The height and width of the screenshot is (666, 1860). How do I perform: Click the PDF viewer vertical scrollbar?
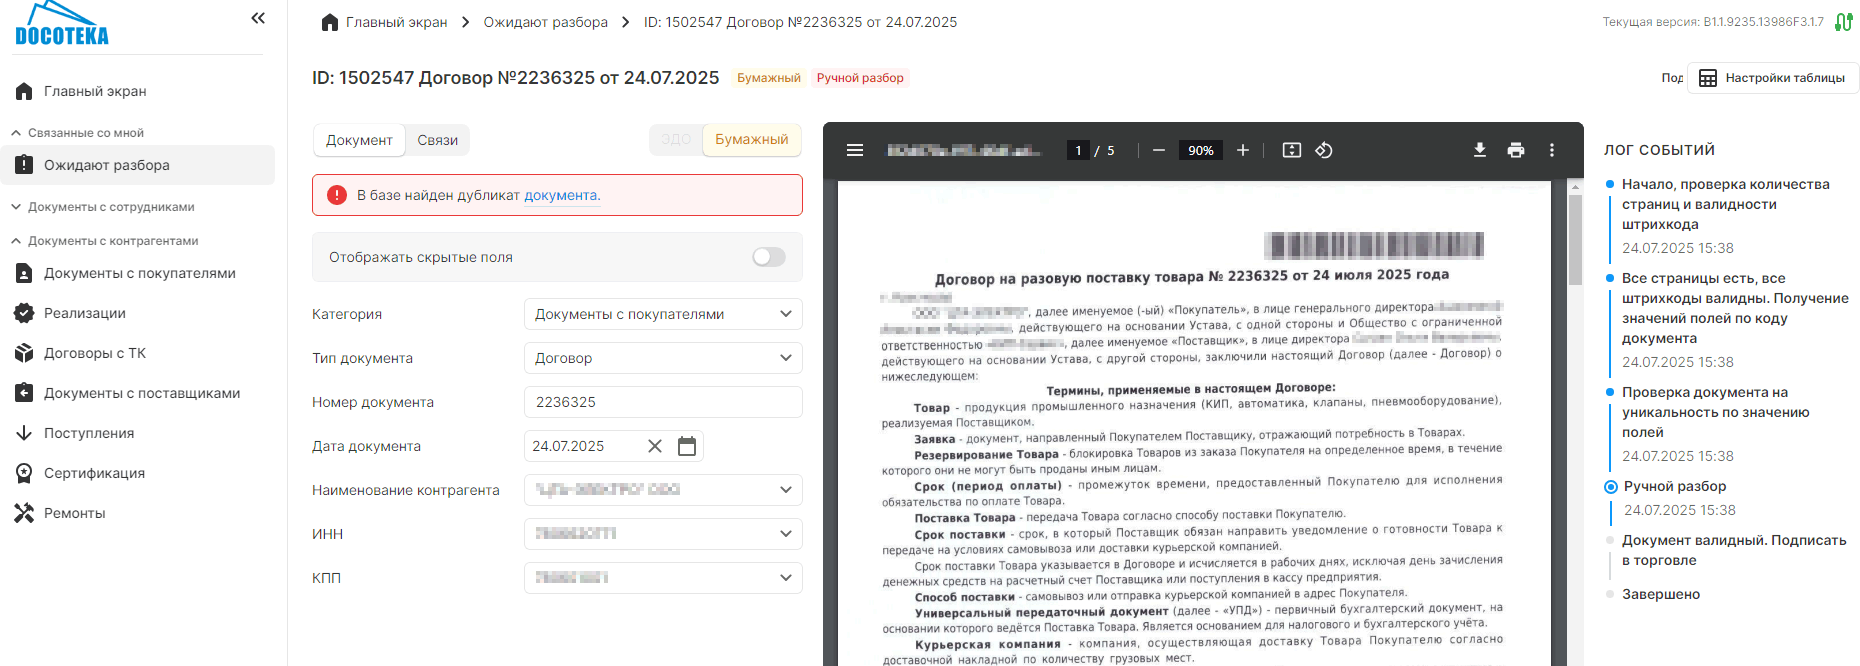(x=1575, y=240)
